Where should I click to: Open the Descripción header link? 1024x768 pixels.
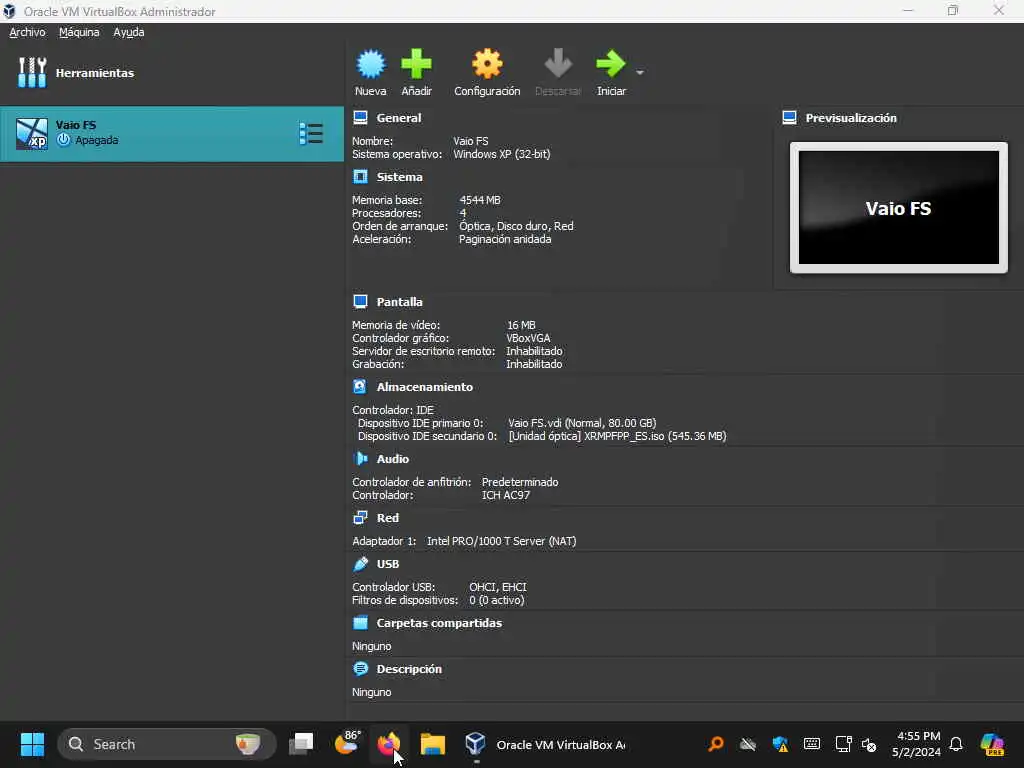tap(409, 669)
